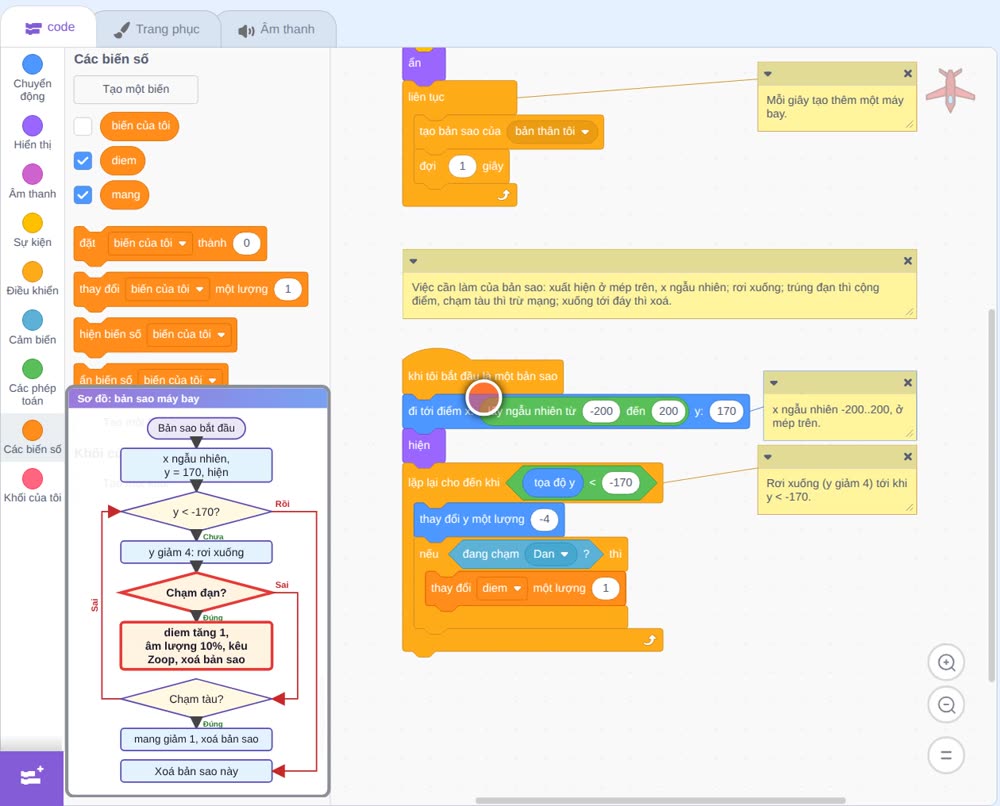The image size is (1000, 806).
Task: Click the -4 field in 'thay đổi y' block
Action: [x=544, y=519]
